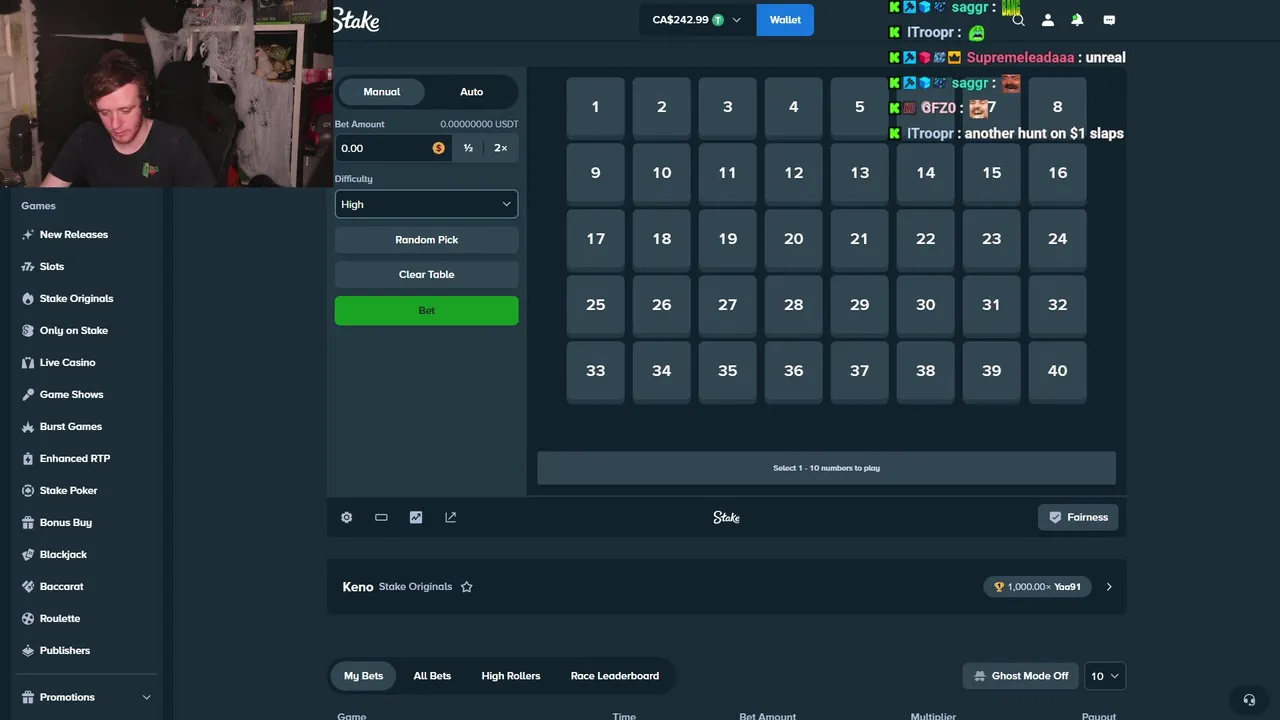Expand the Promotions sidebar section
This screenshot has width=1280, height=720.
coord(86,697)
